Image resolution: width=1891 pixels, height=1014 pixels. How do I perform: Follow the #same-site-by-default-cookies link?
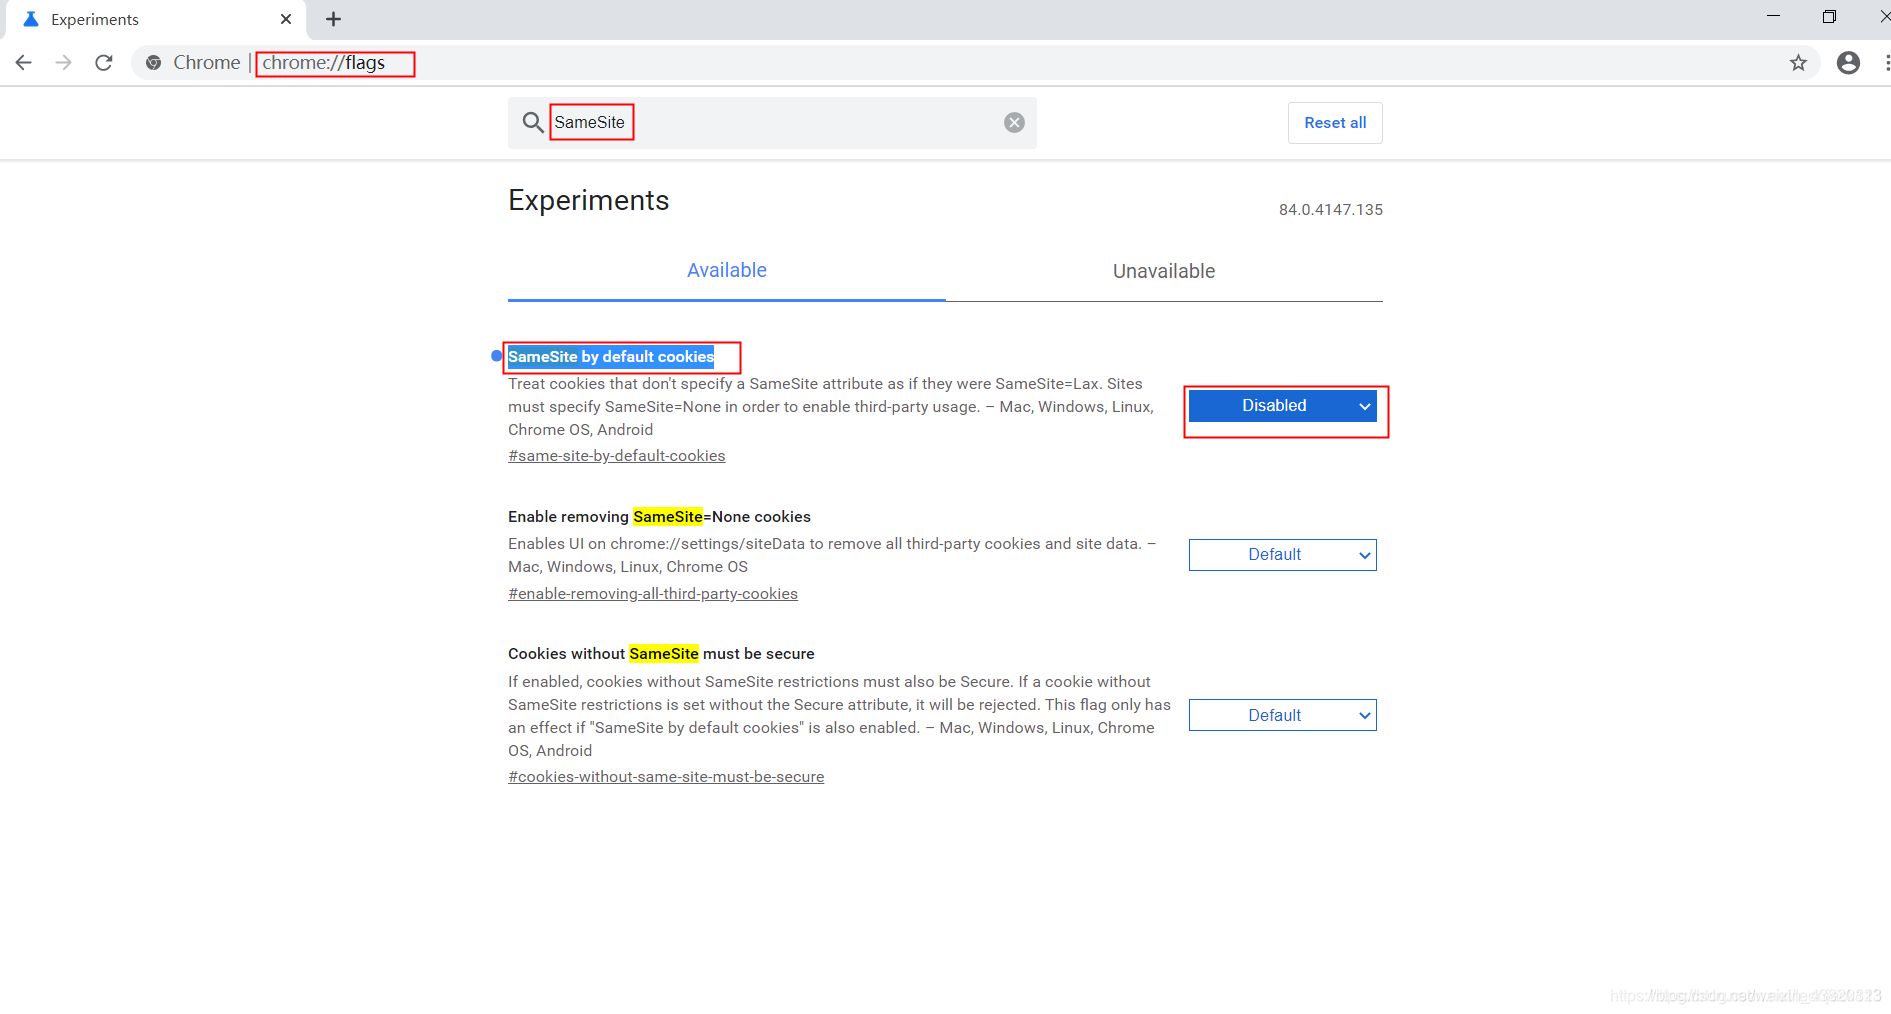point(617,456)
